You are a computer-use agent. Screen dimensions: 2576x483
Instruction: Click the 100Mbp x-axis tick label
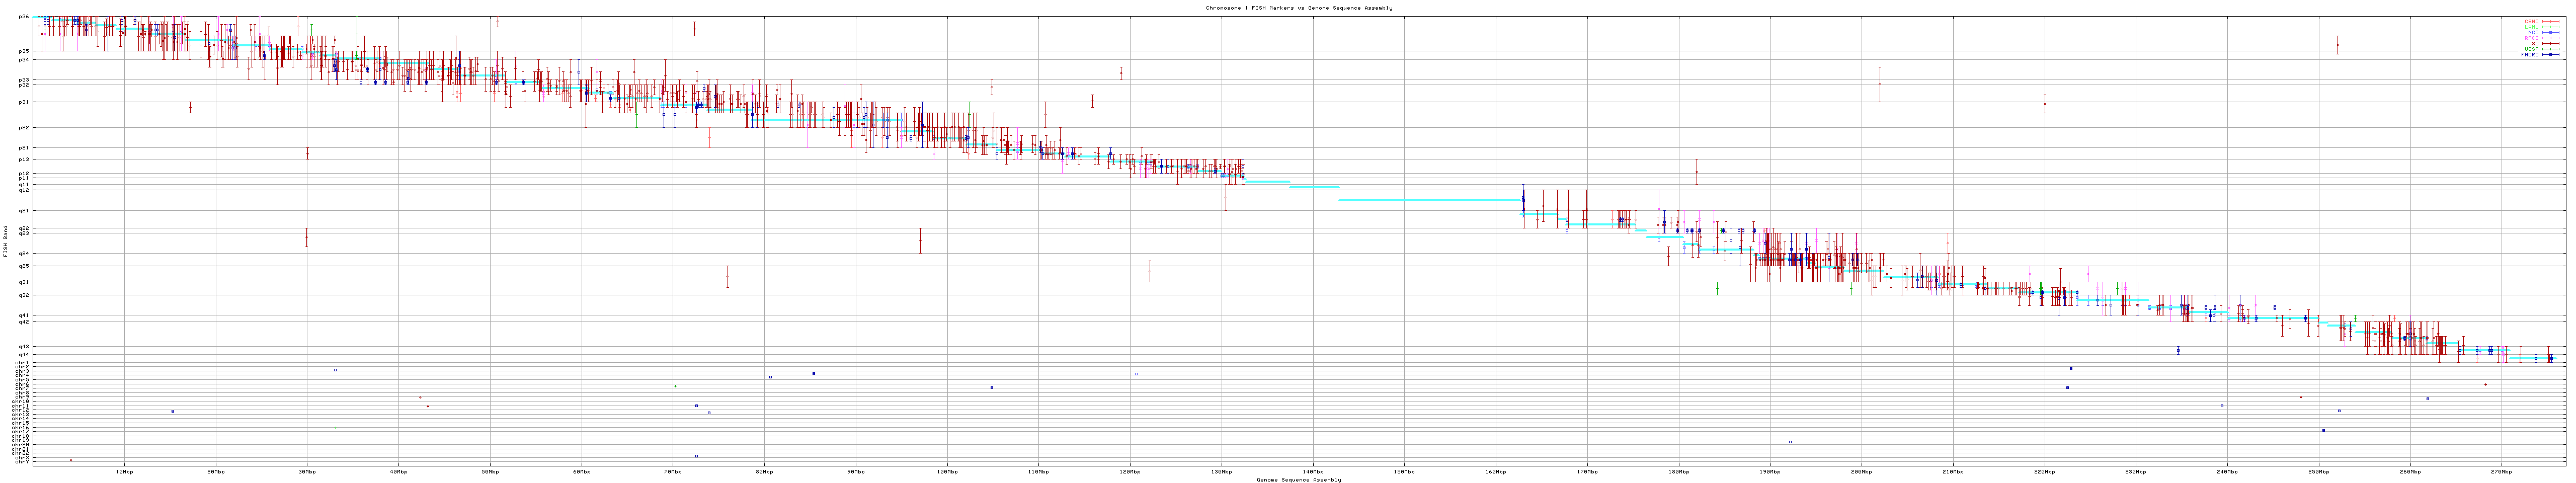[946, 471]
